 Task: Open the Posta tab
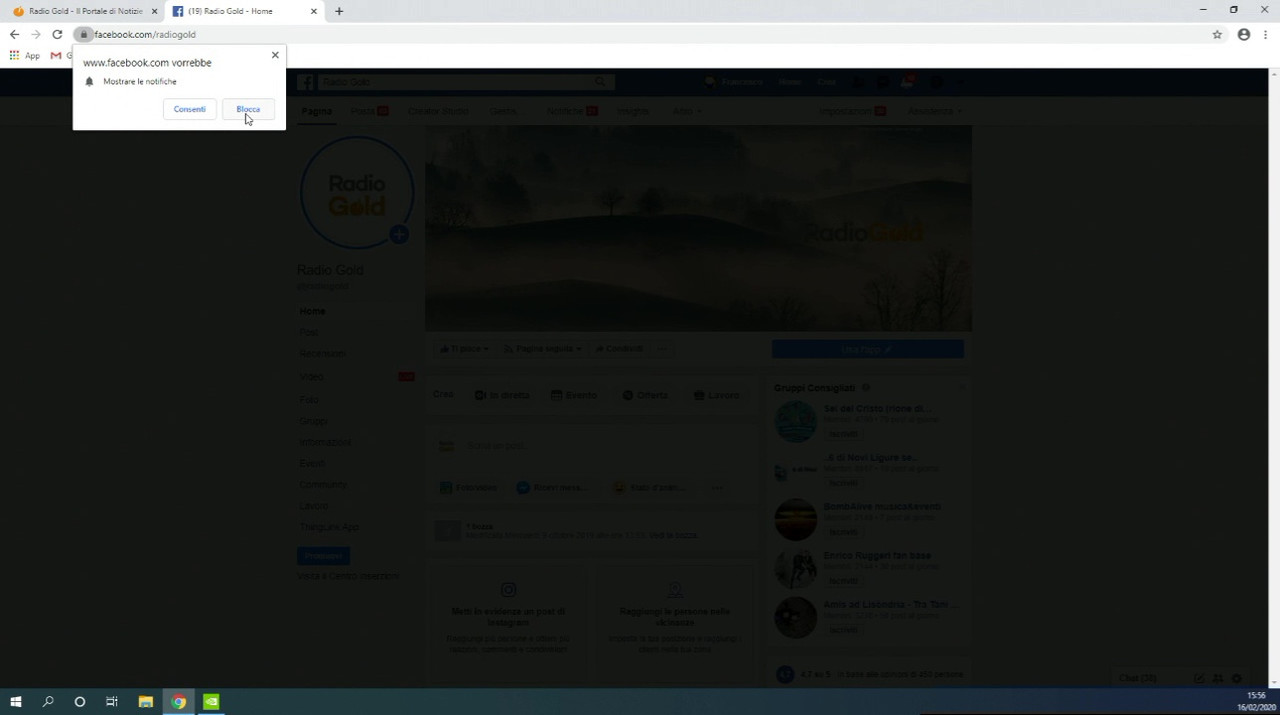click(x=368, y=111)
